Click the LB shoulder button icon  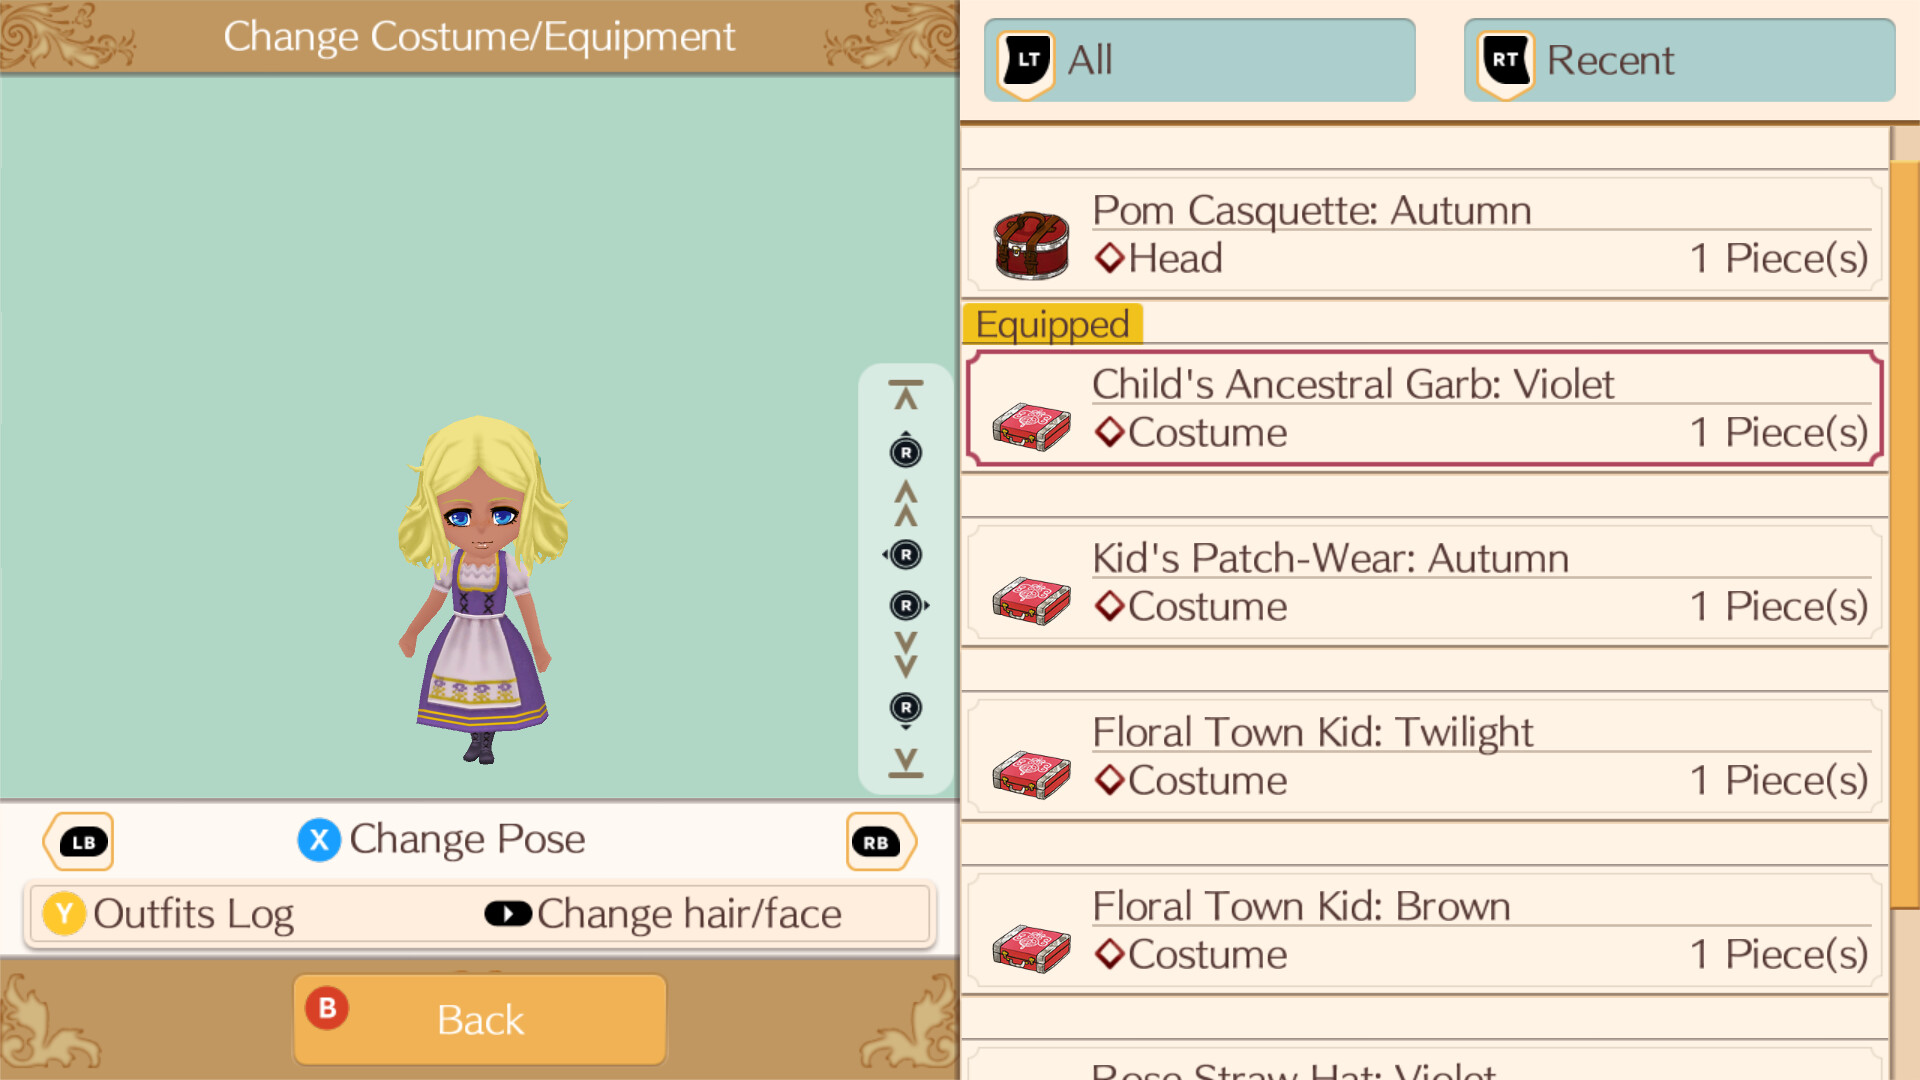pyautogui.click(x=79, y=842)
